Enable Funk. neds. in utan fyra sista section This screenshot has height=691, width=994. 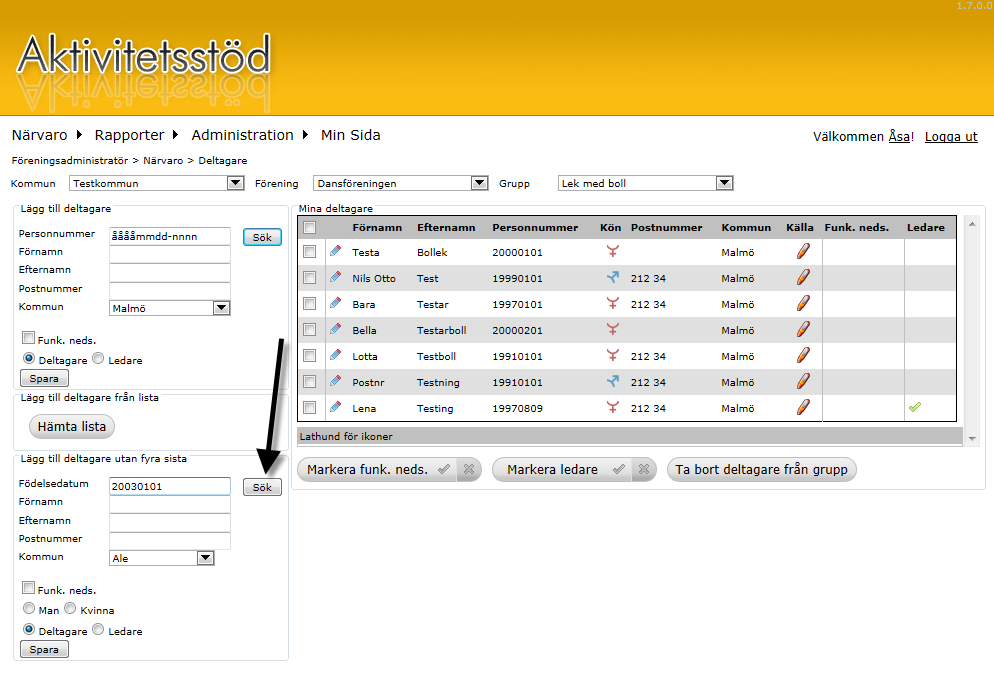29,588
